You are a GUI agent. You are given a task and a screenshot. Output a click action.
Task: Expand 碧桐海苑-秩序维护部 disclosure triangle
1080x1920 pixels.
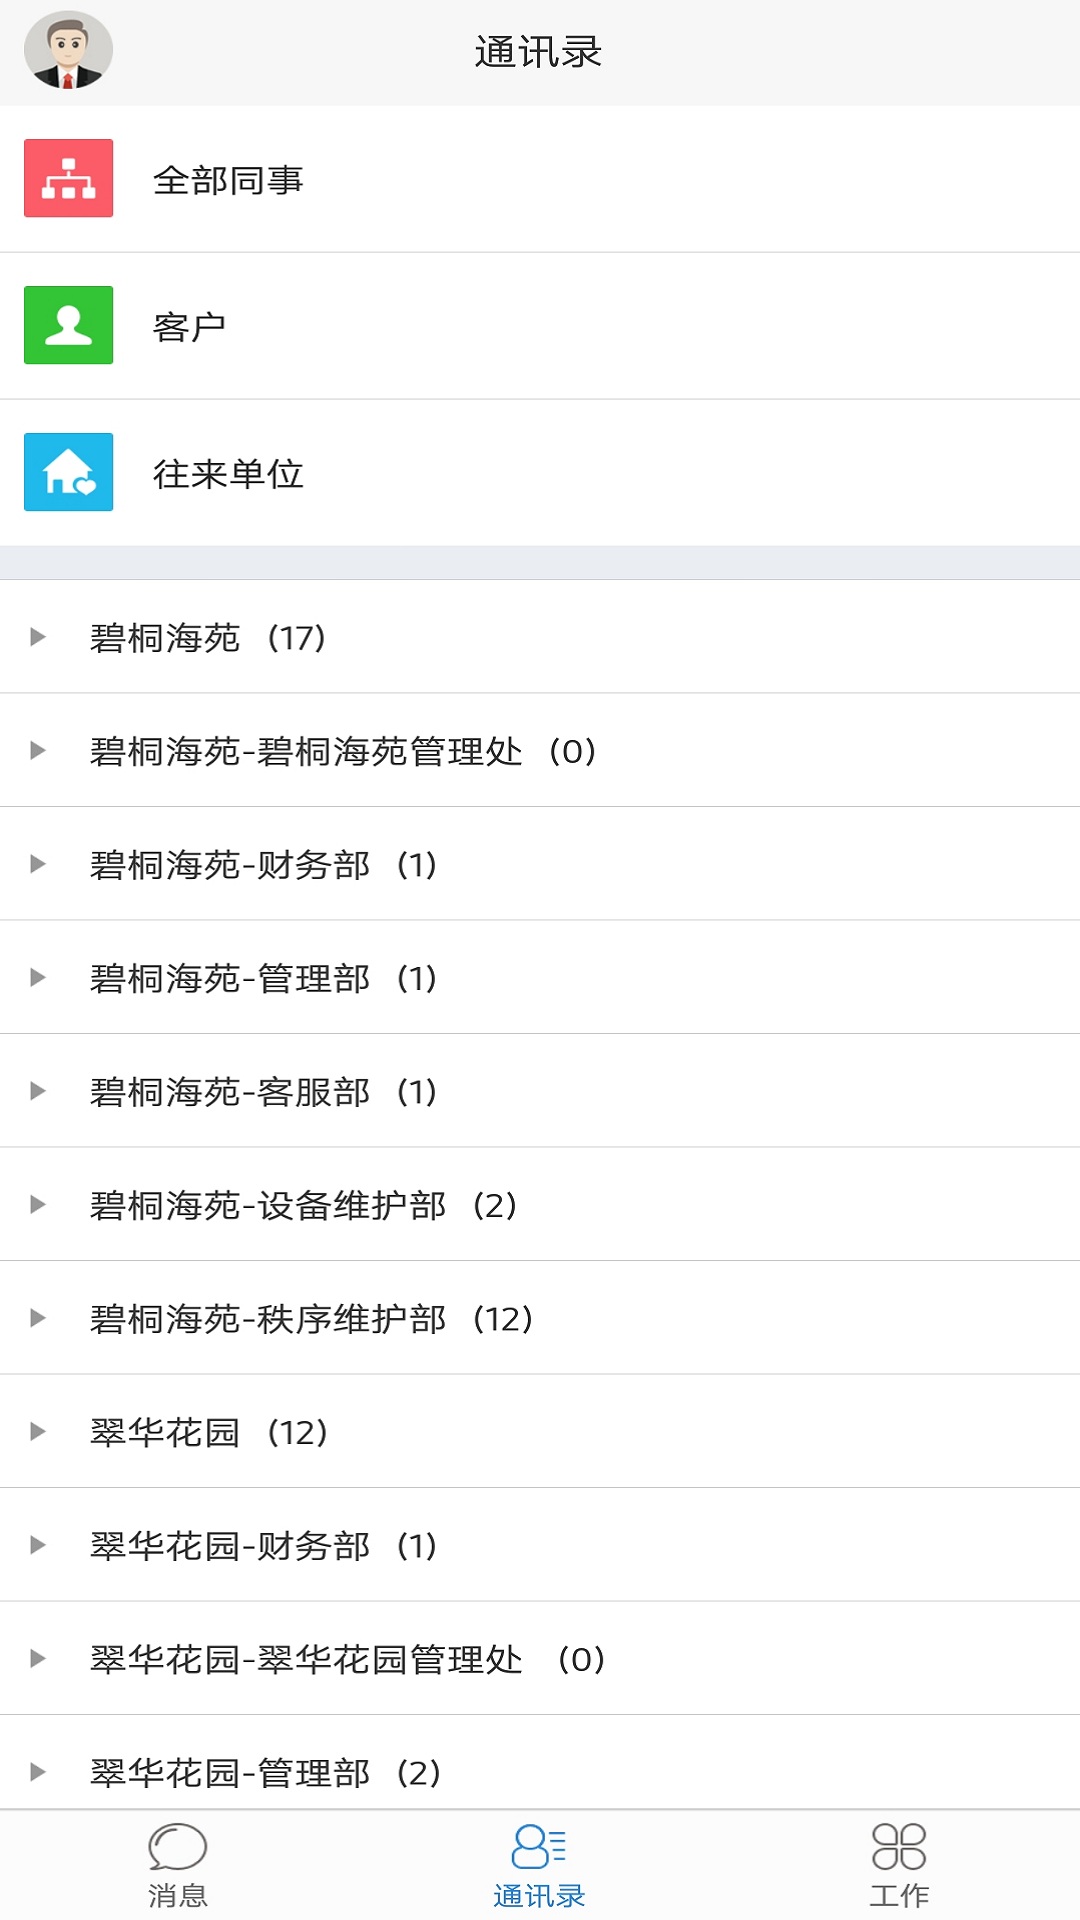point(38,1318)
